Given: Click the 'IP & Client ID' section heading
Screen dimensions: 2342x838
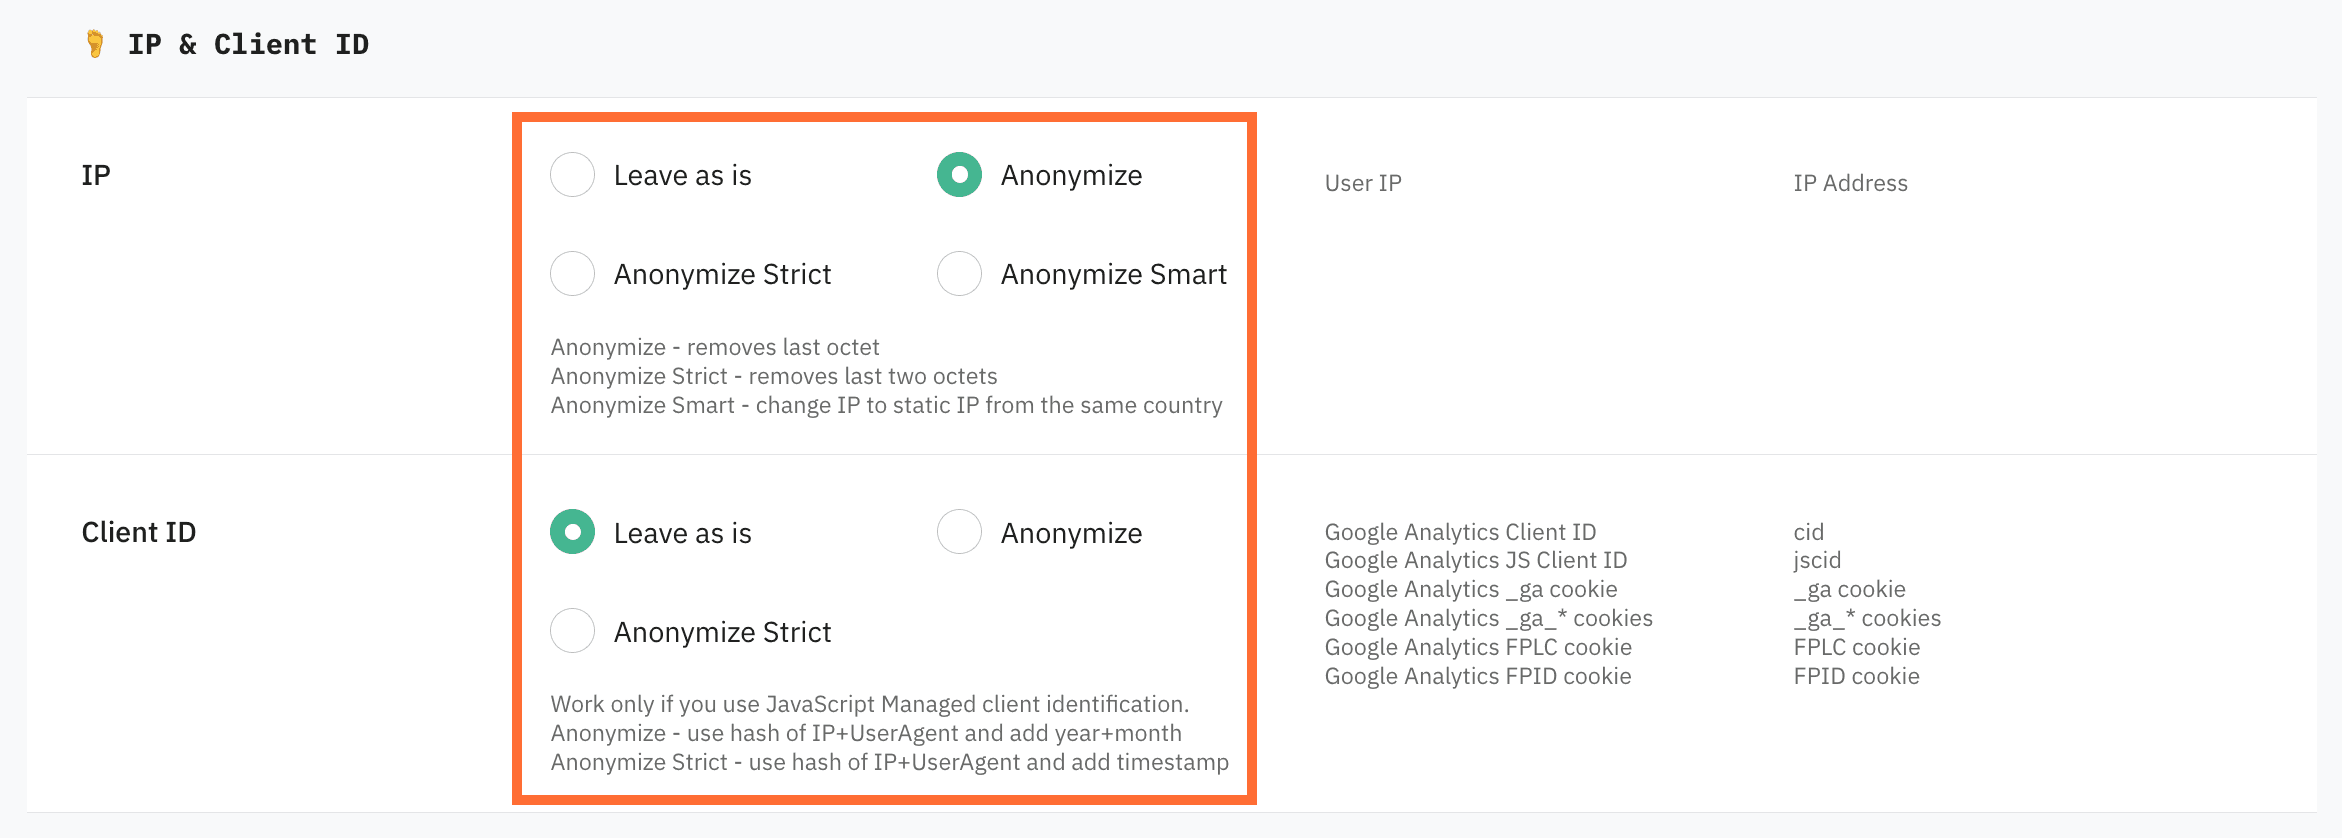Looking at the screenshot, I should click(x=248, y=44).
